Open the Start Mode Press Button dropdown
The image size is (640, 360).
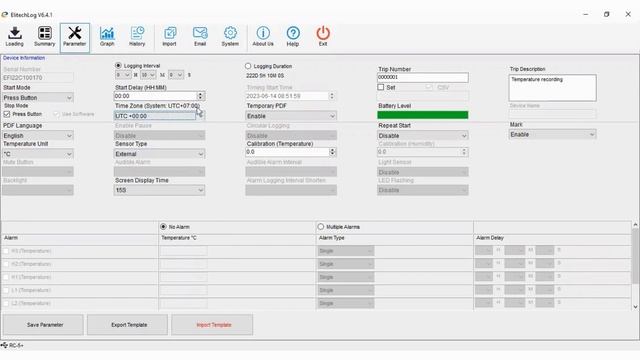(x=38, y=98)
